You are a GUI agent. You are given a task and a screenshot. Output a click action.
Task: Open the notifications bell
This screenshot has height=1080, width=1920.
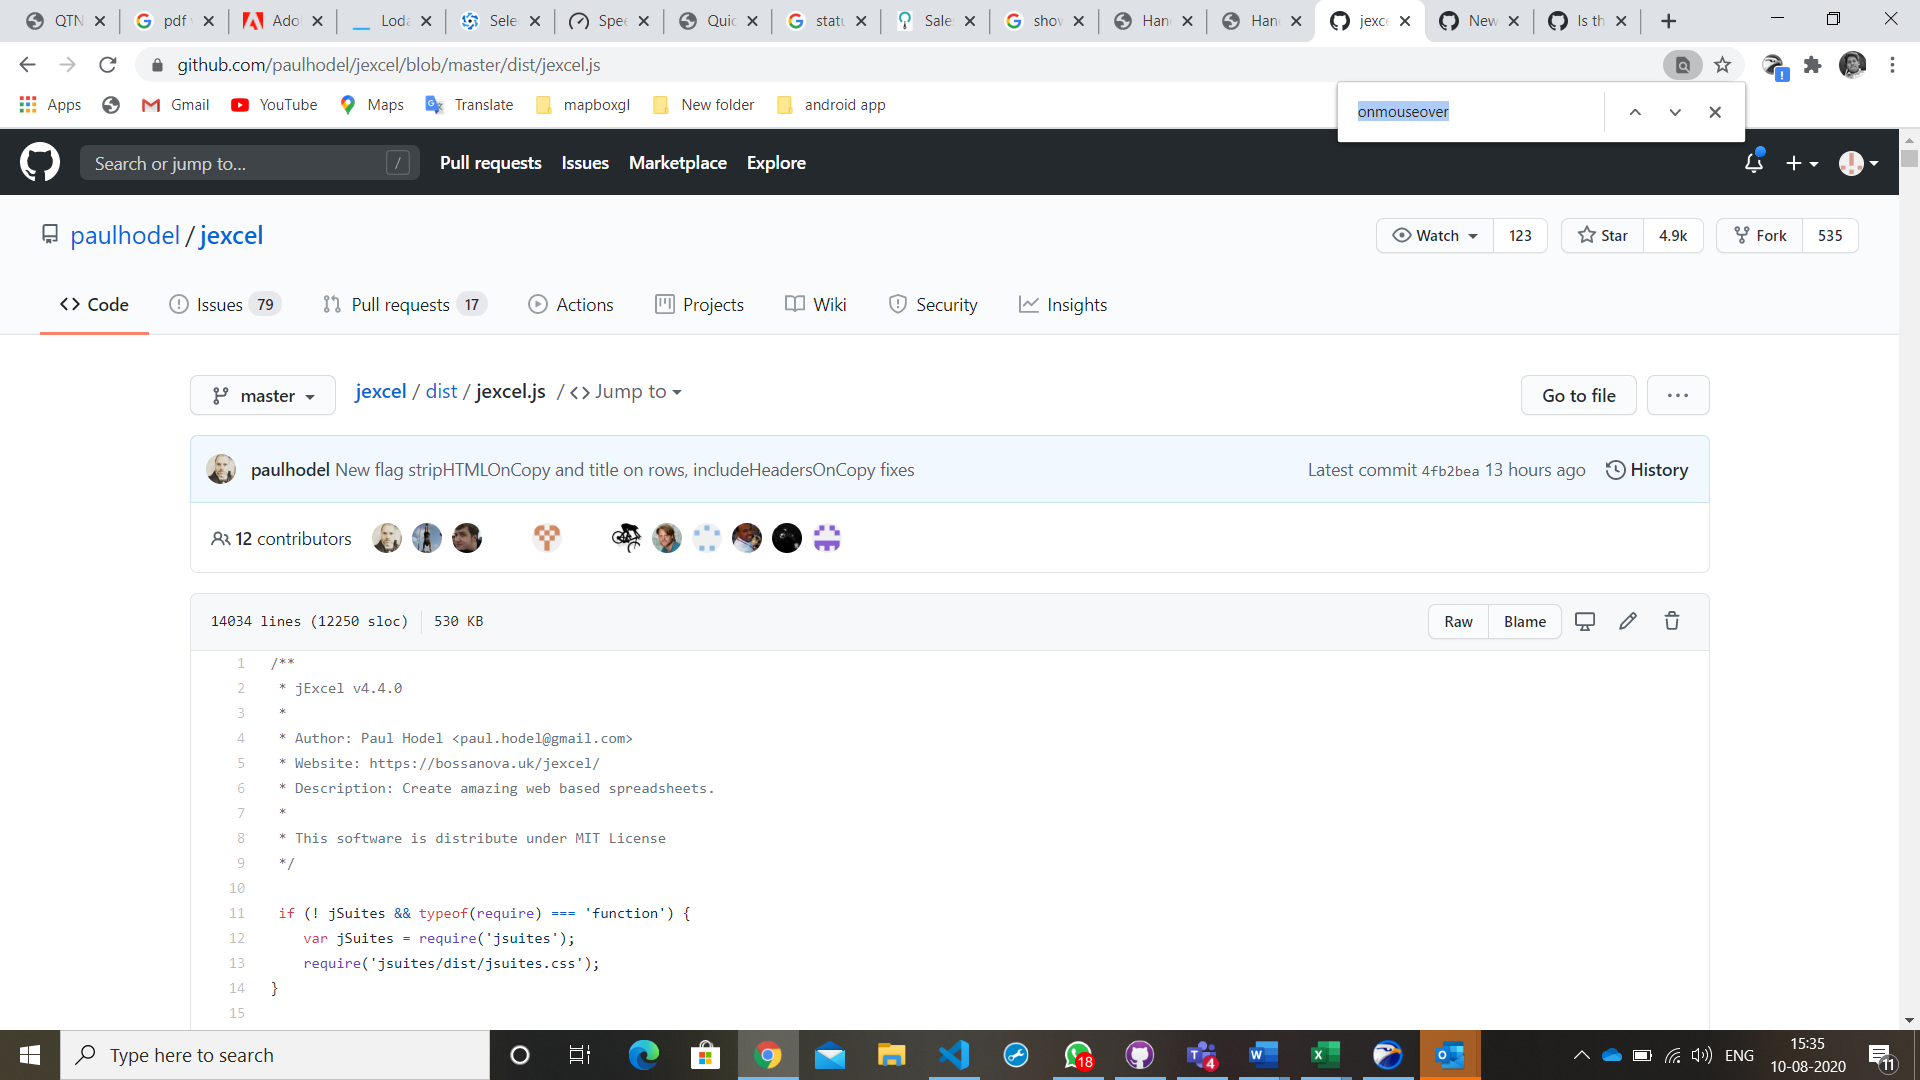pyautogui.click(x=1754, y=162)
